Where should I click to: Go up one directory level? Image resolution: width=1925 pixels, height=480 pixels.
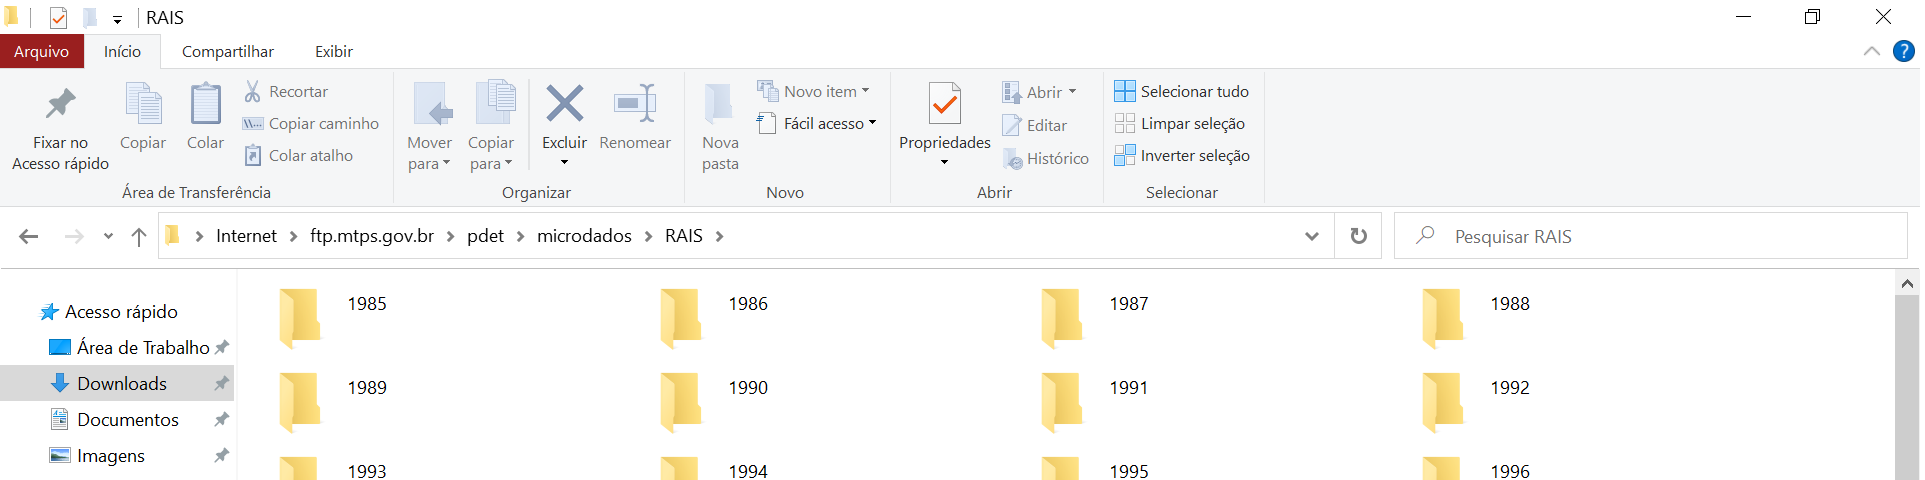[139, 236]
